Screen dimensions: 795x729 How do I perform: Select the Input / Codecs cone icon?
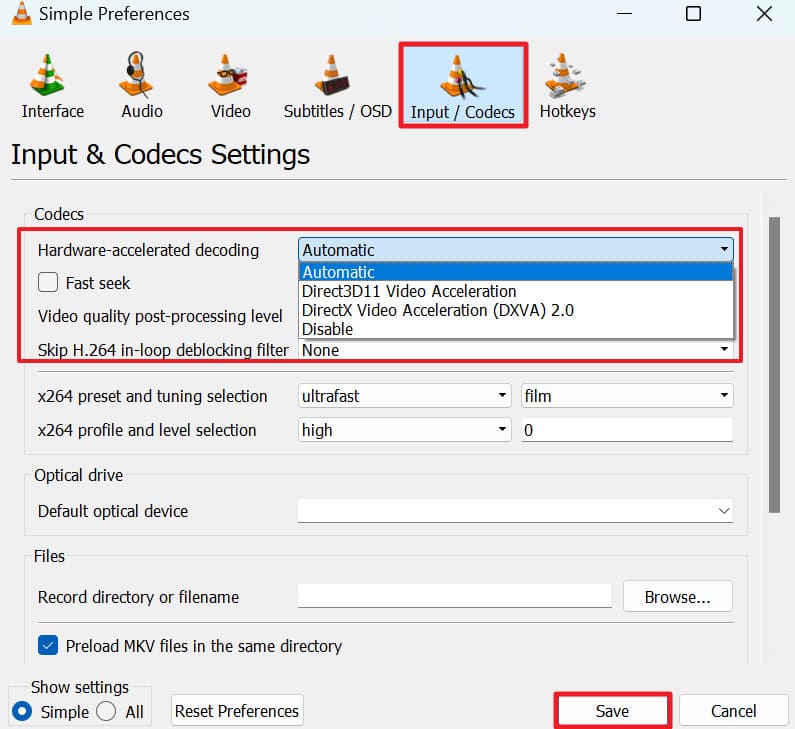462,77
